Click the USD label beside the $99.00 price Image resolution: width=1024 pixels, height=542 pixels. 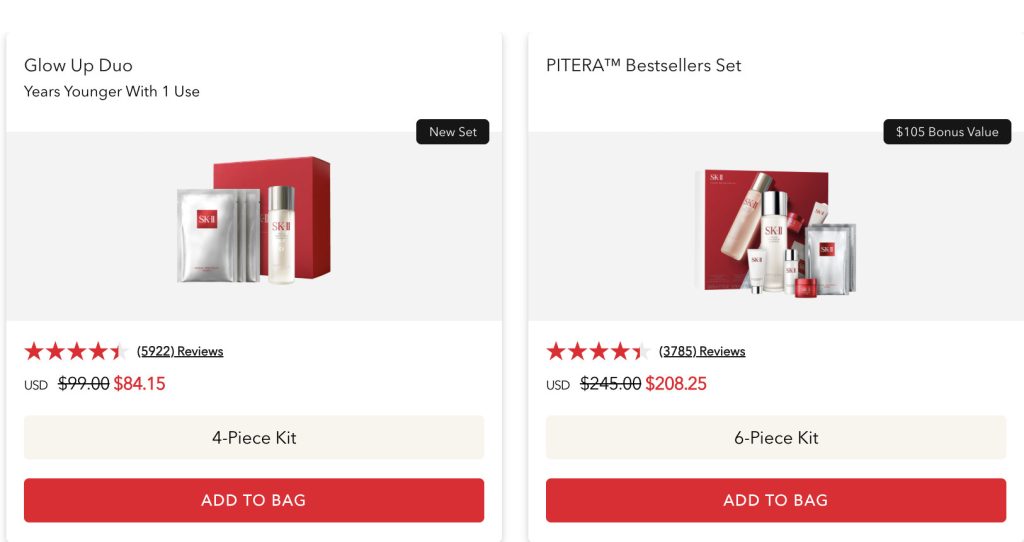[36, 385]
